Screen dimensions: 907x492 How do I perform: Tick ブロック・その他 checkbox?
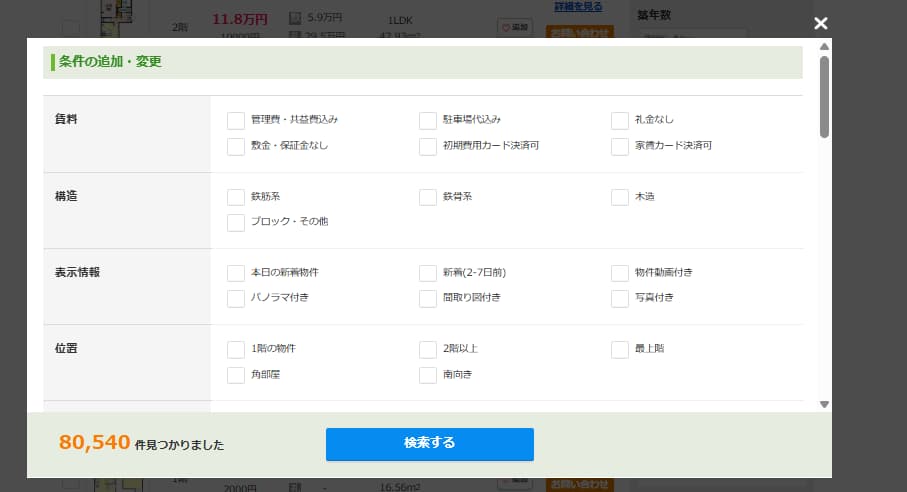point(235,223)
